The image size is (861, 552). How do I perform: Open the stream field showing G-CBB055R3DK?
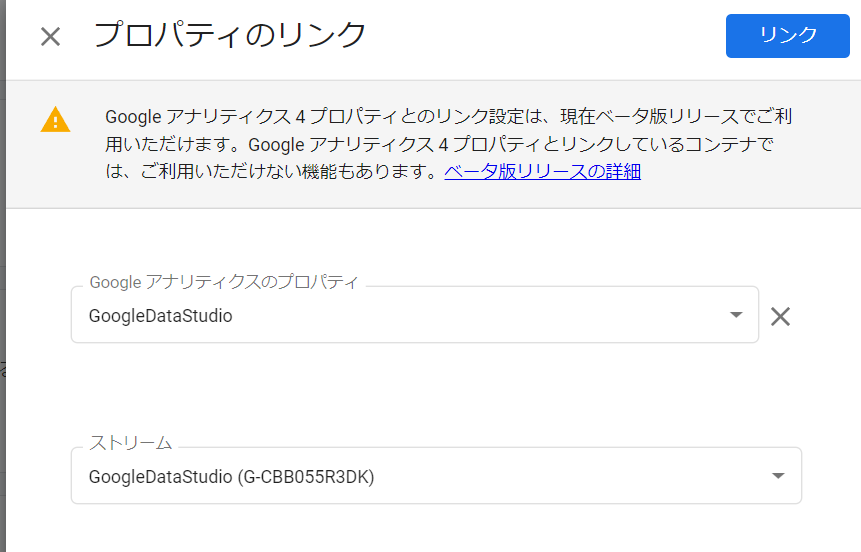pos(437,476)
